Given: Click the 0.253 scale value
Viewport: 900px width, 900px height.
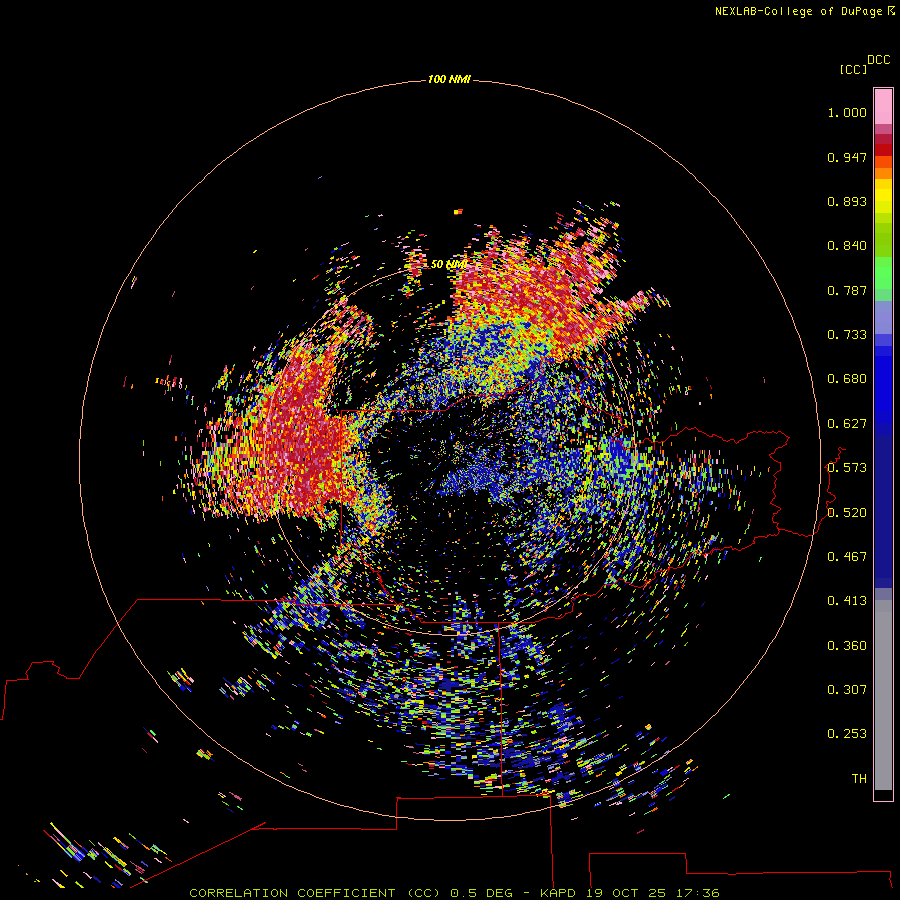Looking at the screenshot, I should (847, 734).
